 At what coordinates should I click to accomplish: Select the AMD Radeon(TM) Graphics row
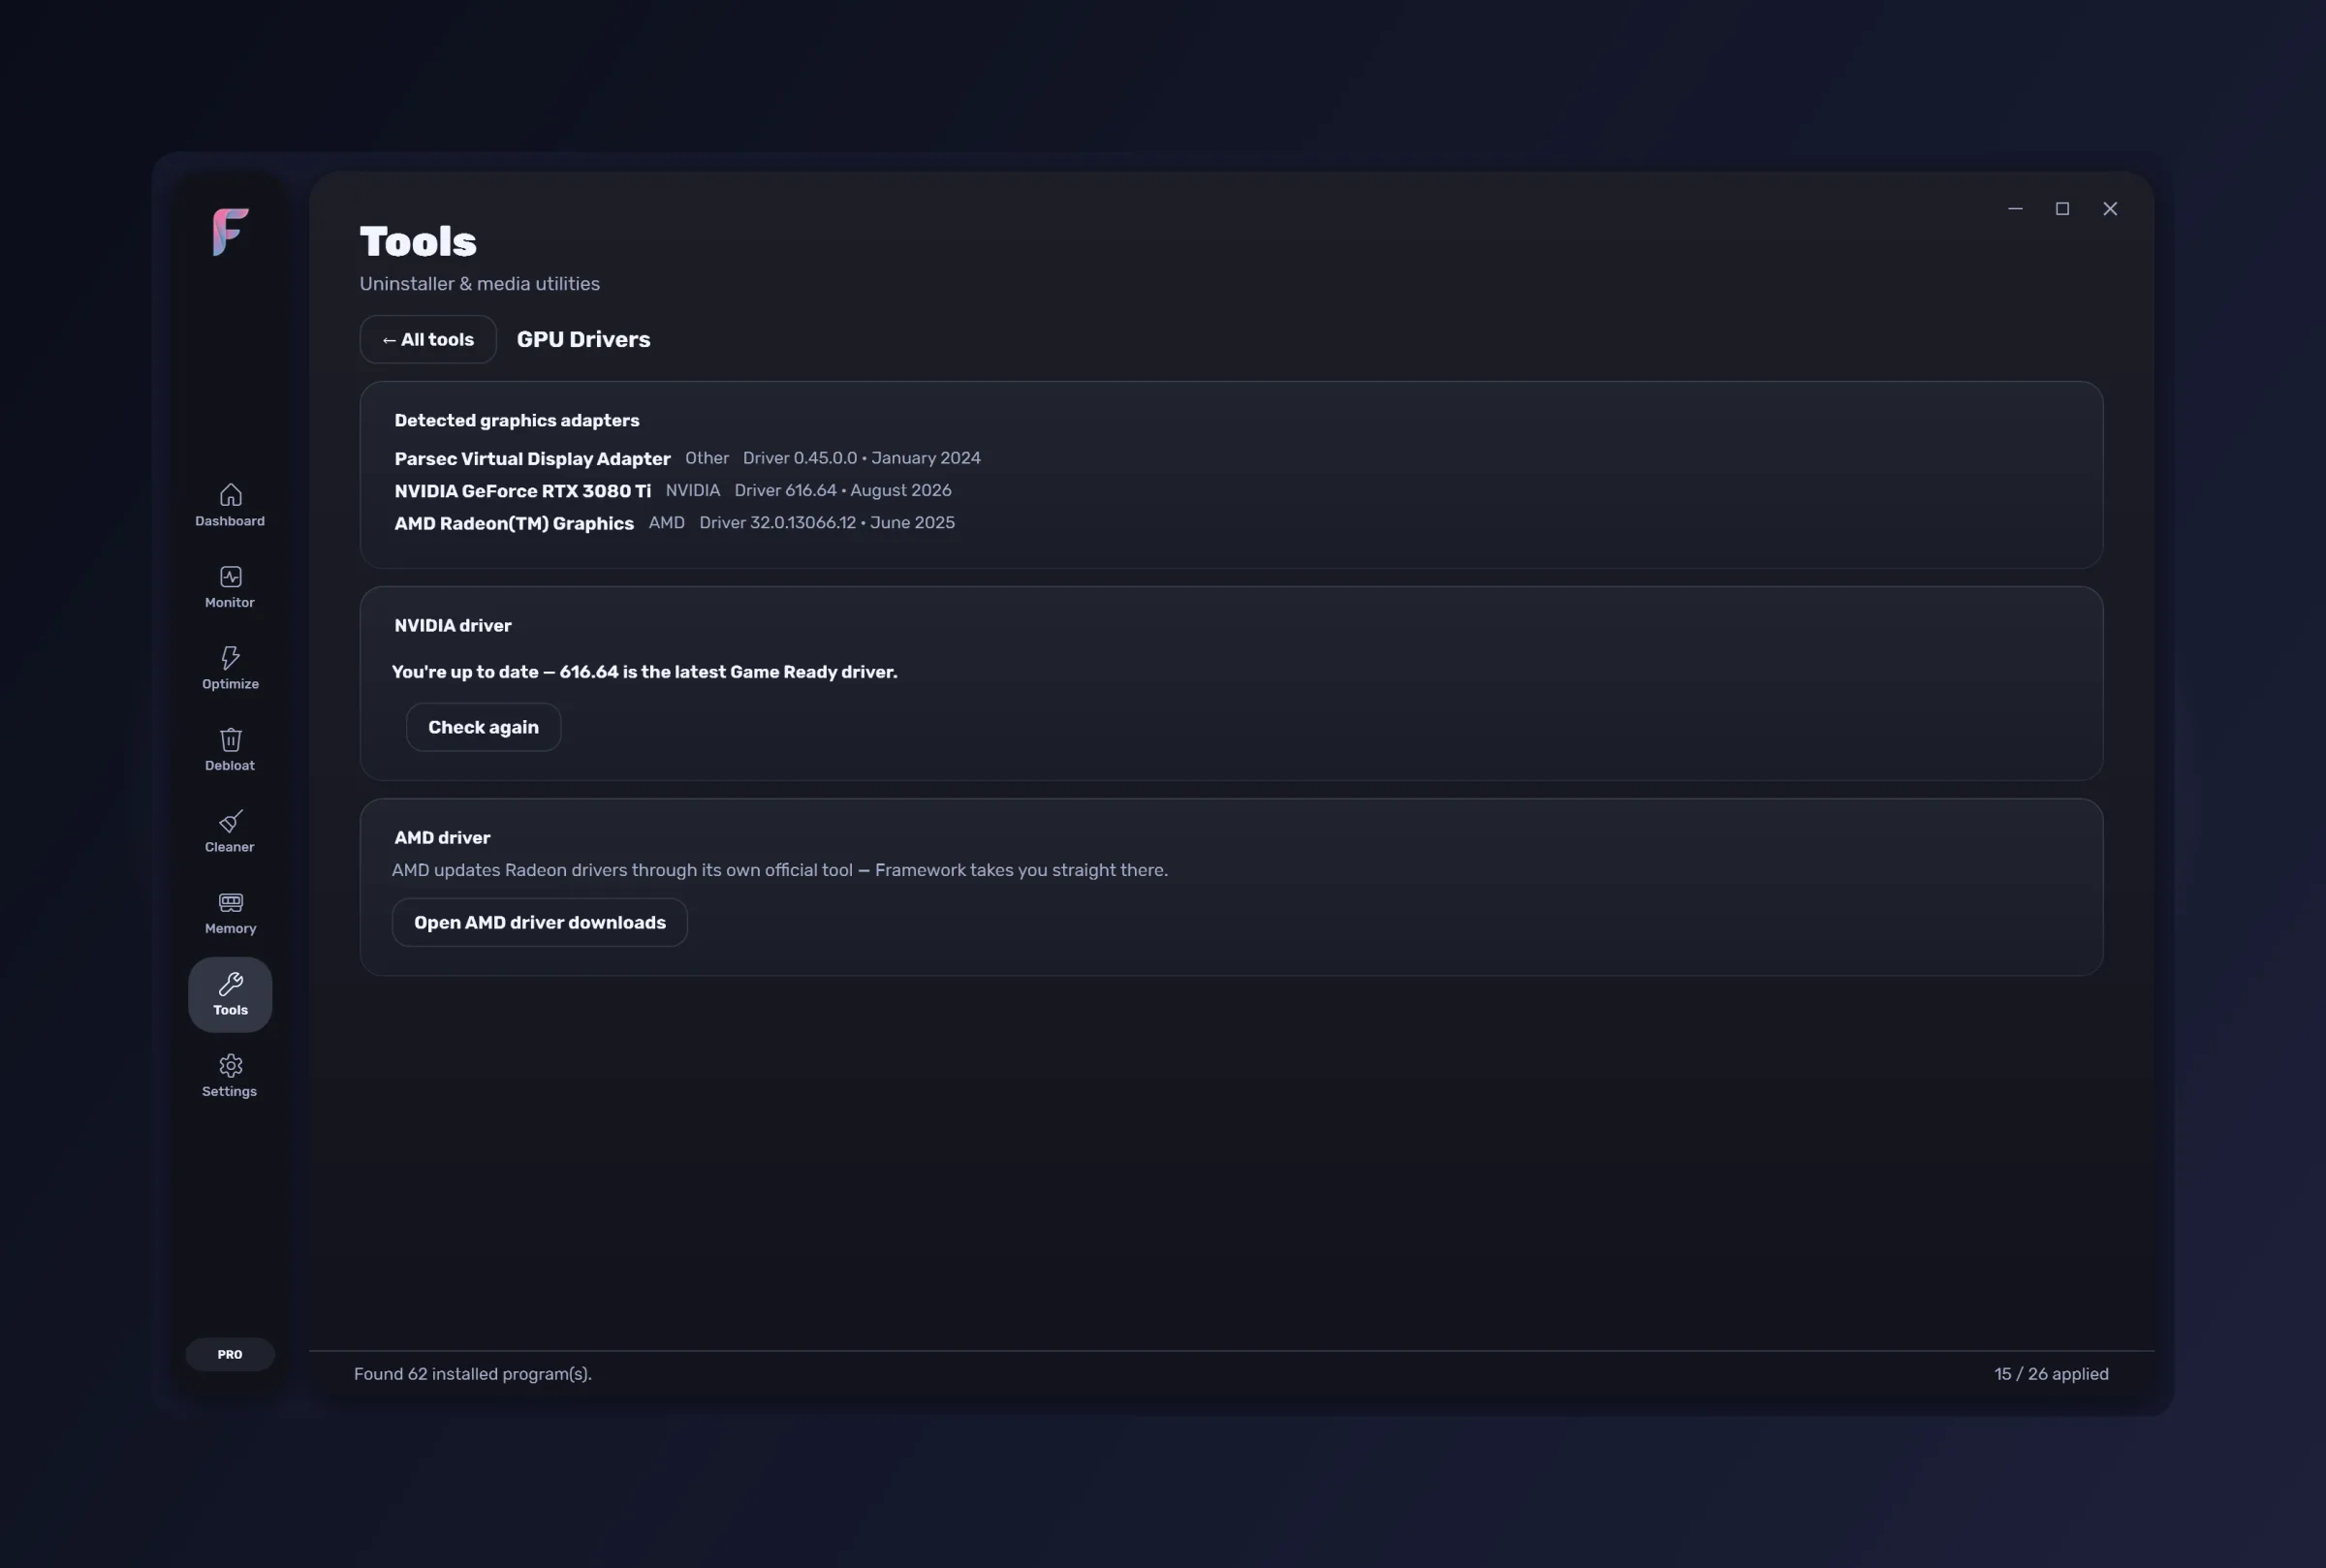[x=674, y=523]
